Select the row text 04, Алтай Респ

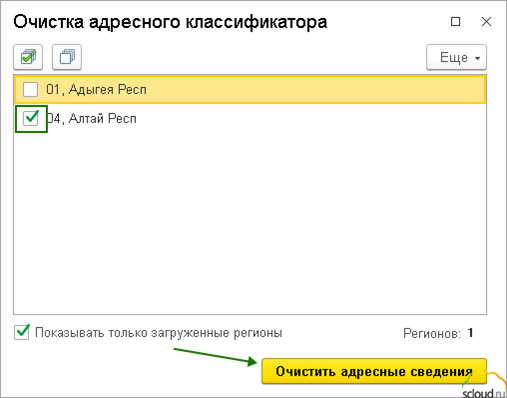(x=91, y=118)
